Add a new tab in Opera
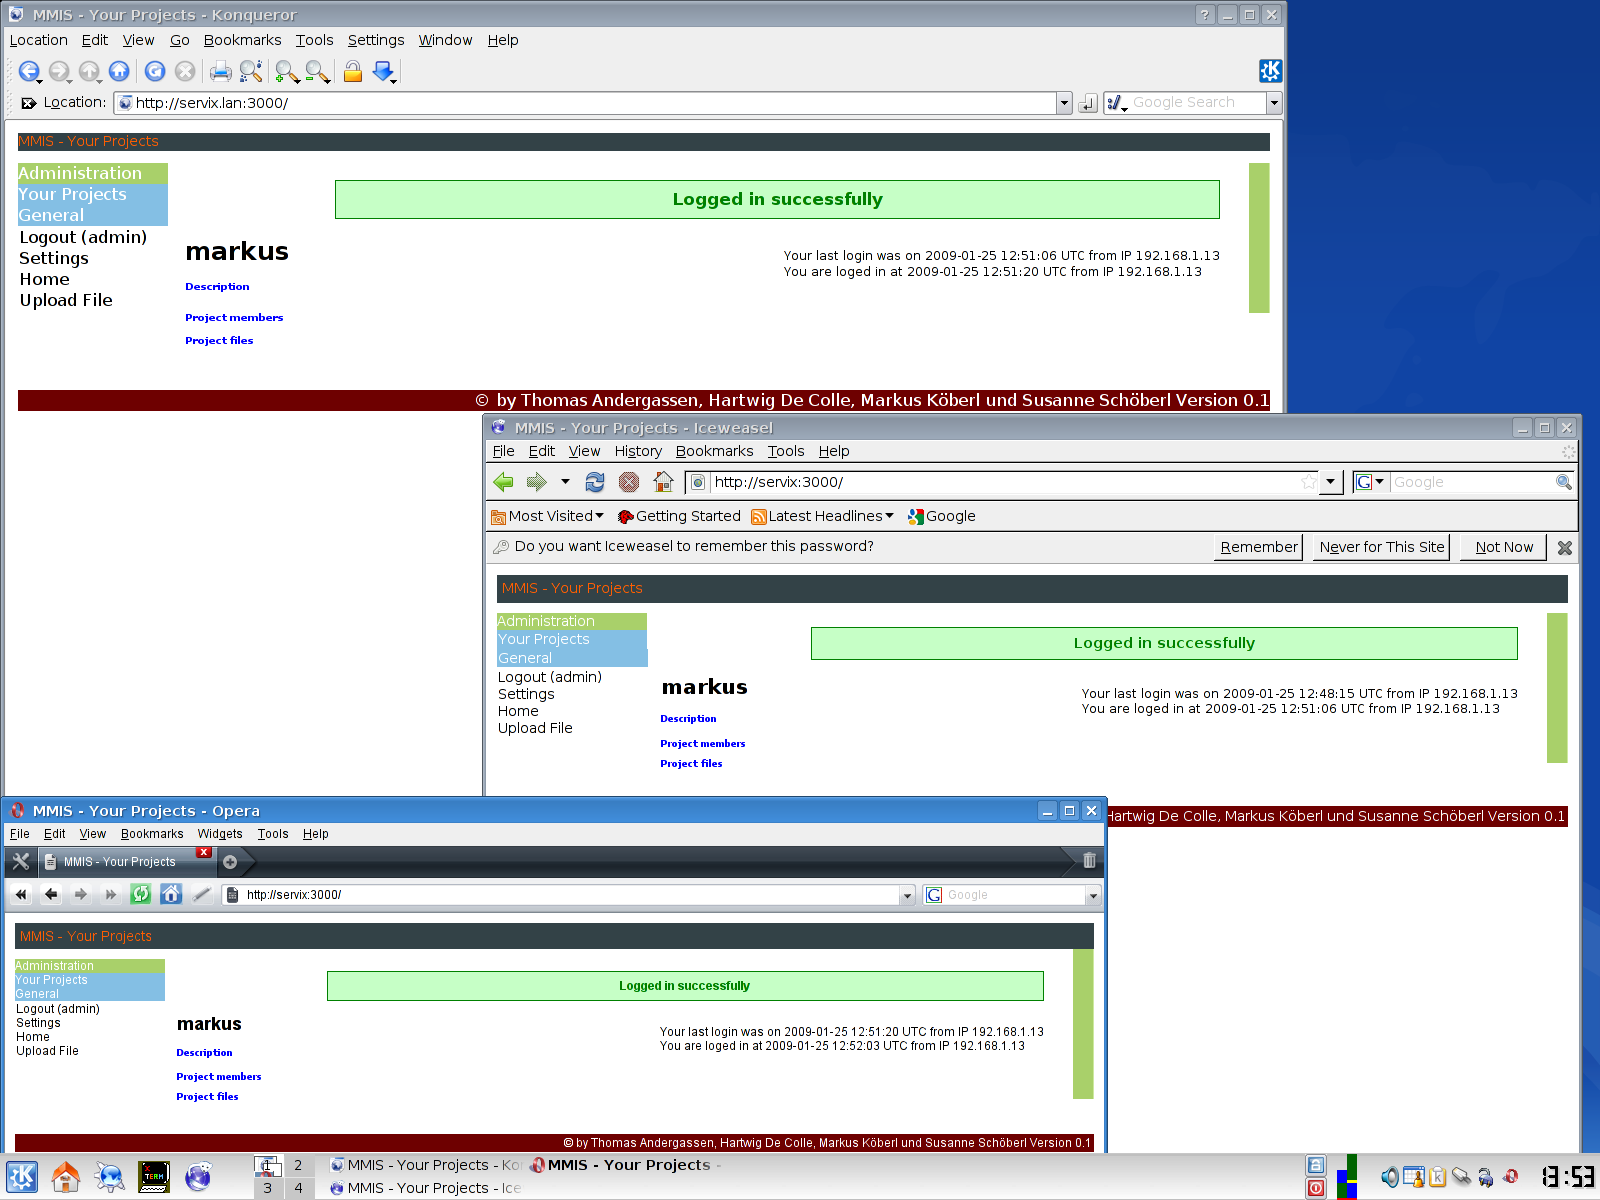1600x1200 pixels. (x=230, y=862)
